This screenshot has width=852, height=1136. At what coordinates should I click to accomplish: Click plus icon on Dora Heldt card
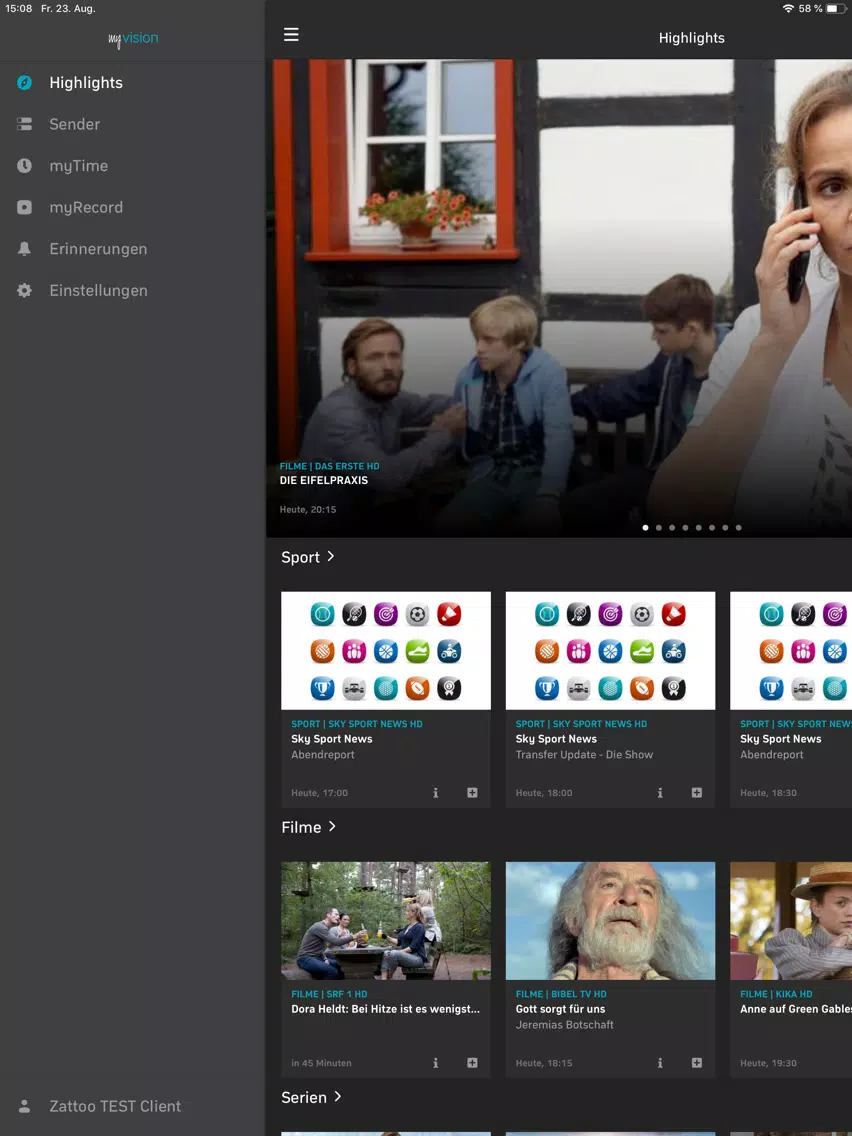[472, 1063]
